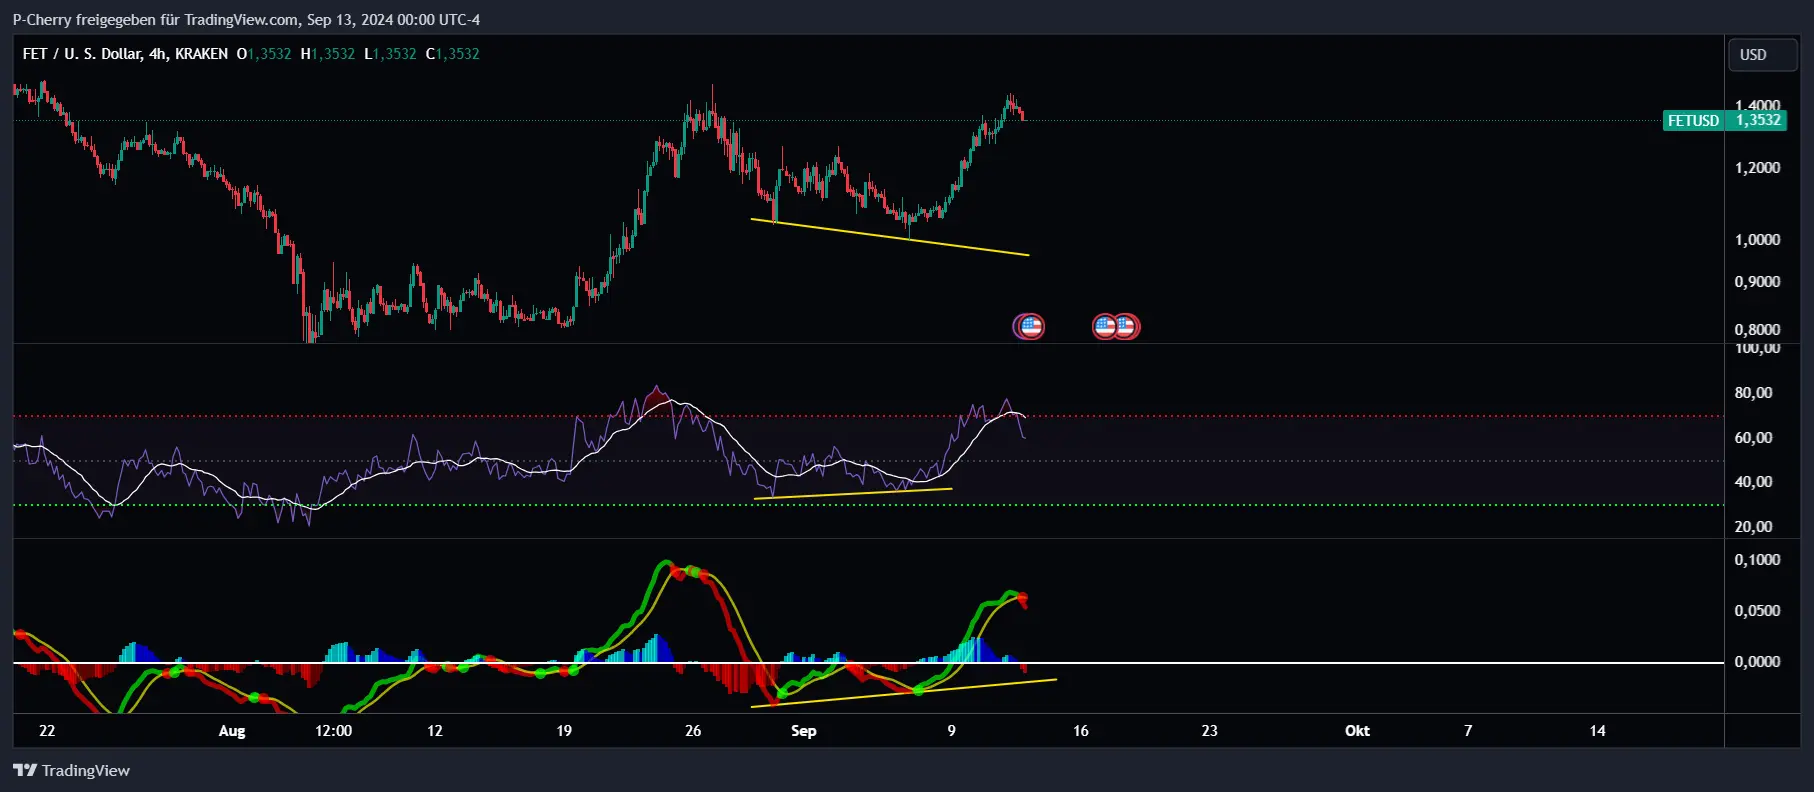The height and width of the screenshot is (792, 1814).
Task: Click the USD currency button
Action: 1763,55
